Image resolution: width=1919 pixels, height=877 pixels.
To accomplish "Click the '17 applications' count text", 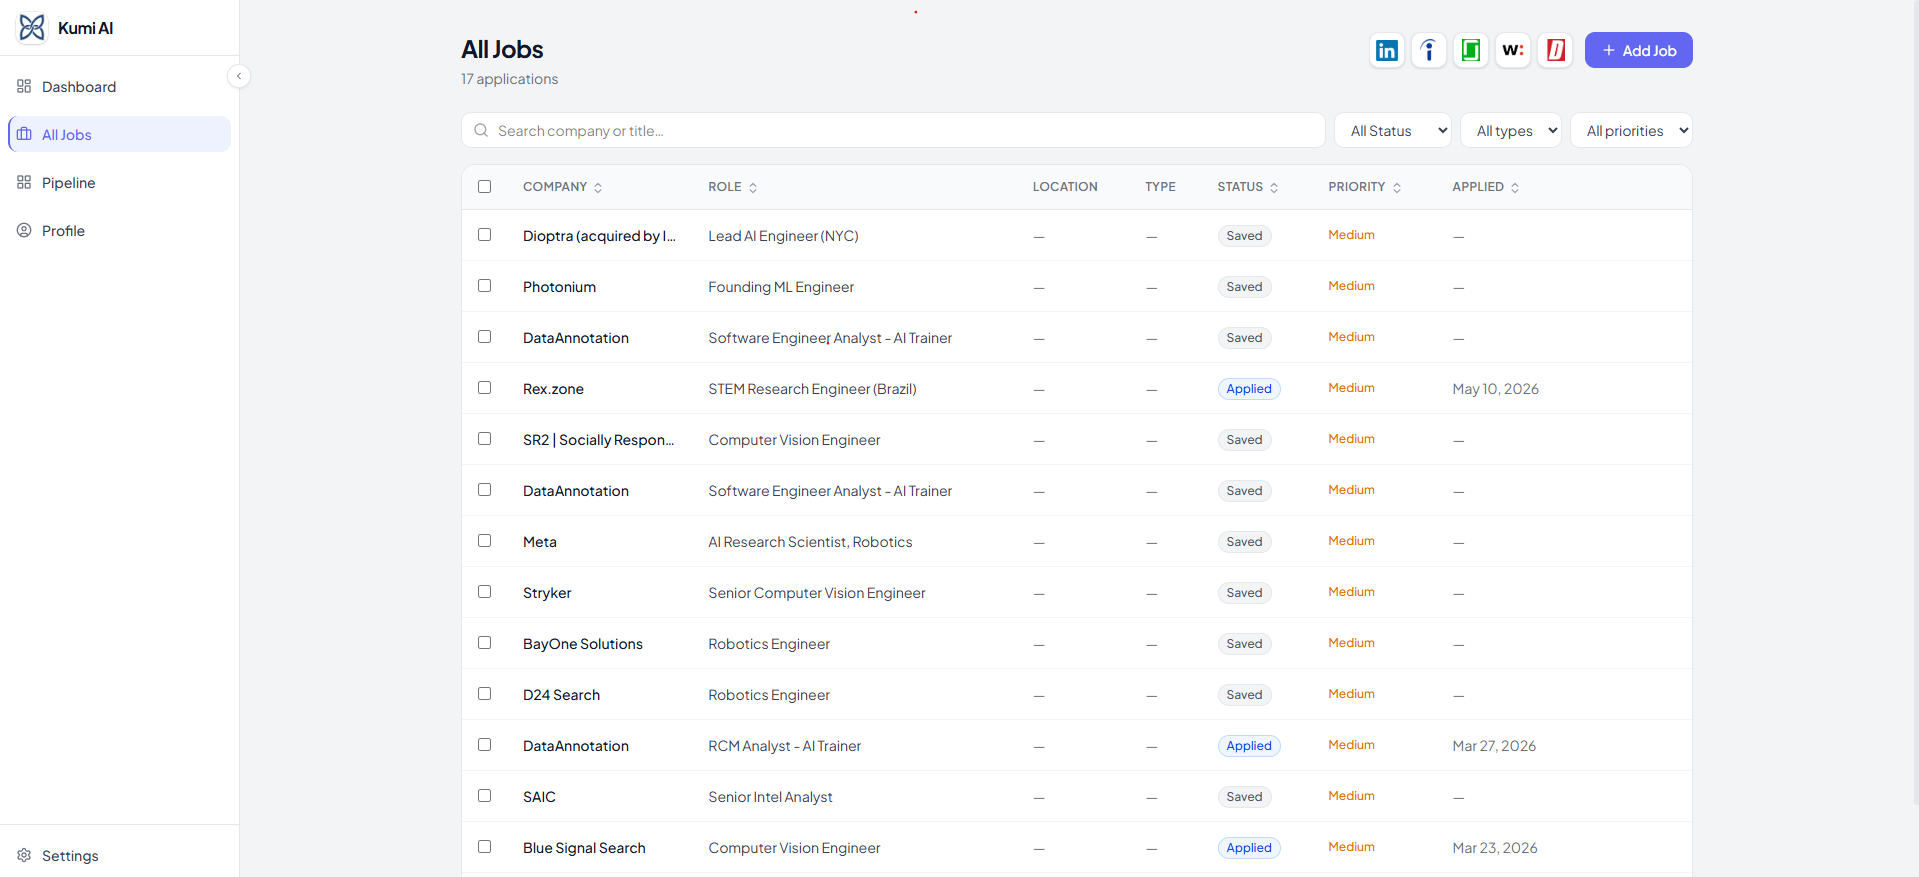I will (x=509, y=79).
